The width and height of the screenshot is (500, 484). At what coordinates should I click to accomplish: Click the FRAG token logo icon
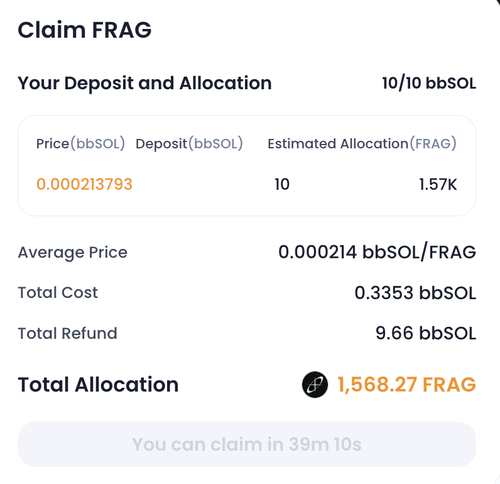(315, 385)
